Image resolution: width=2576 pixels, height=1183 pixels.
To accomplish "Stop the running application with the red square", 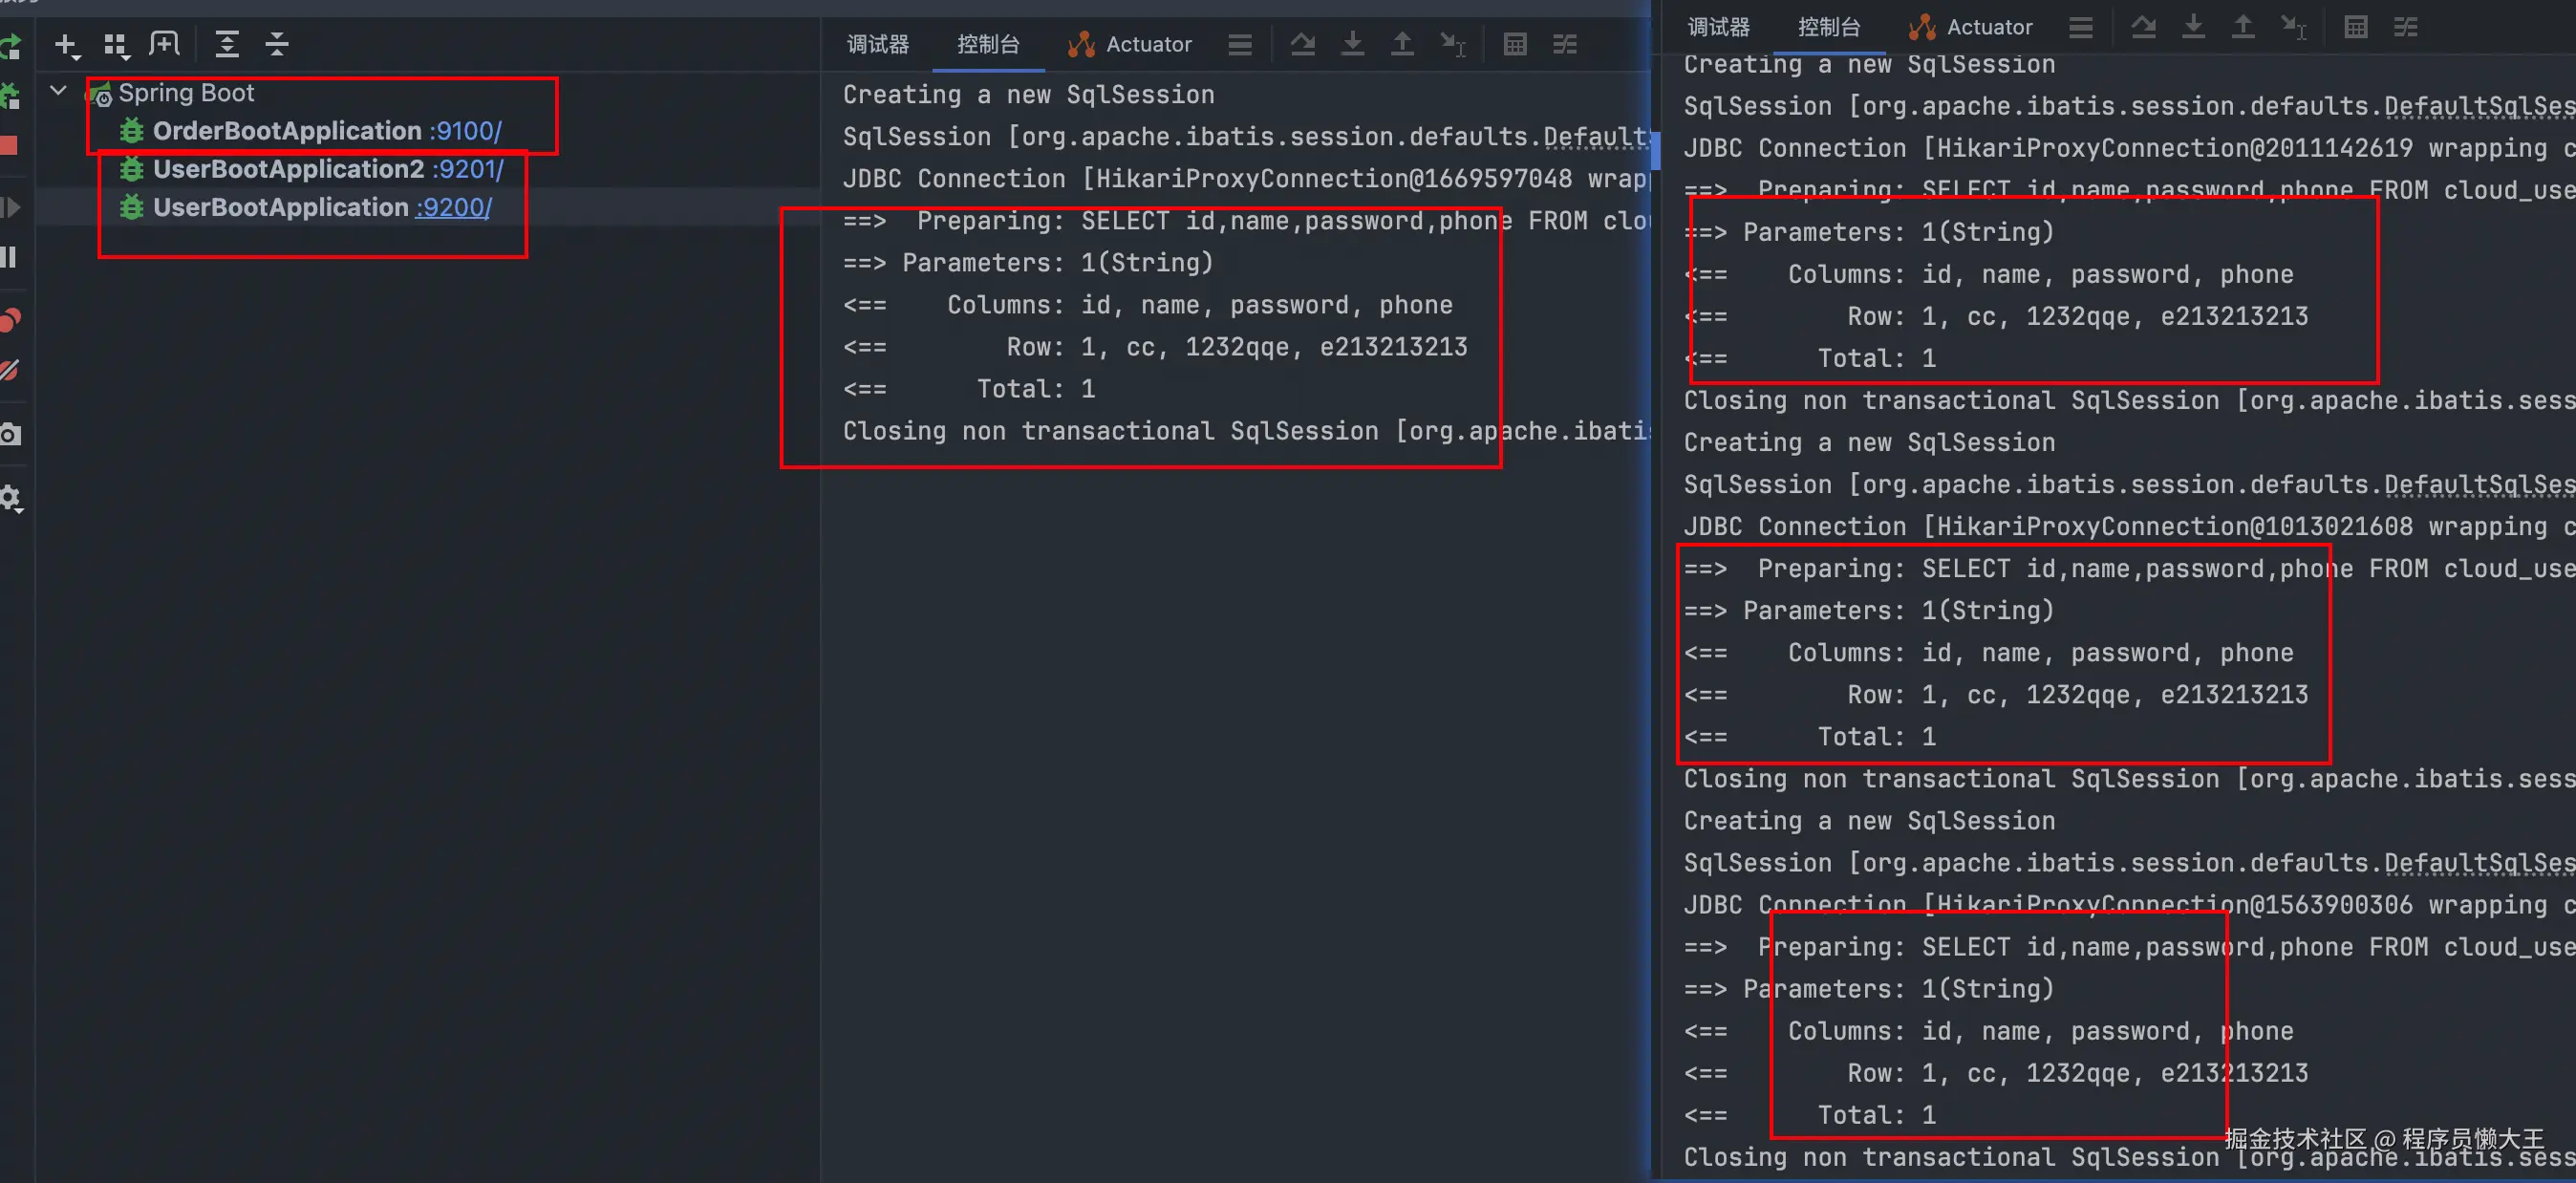I will pos(9,146).
